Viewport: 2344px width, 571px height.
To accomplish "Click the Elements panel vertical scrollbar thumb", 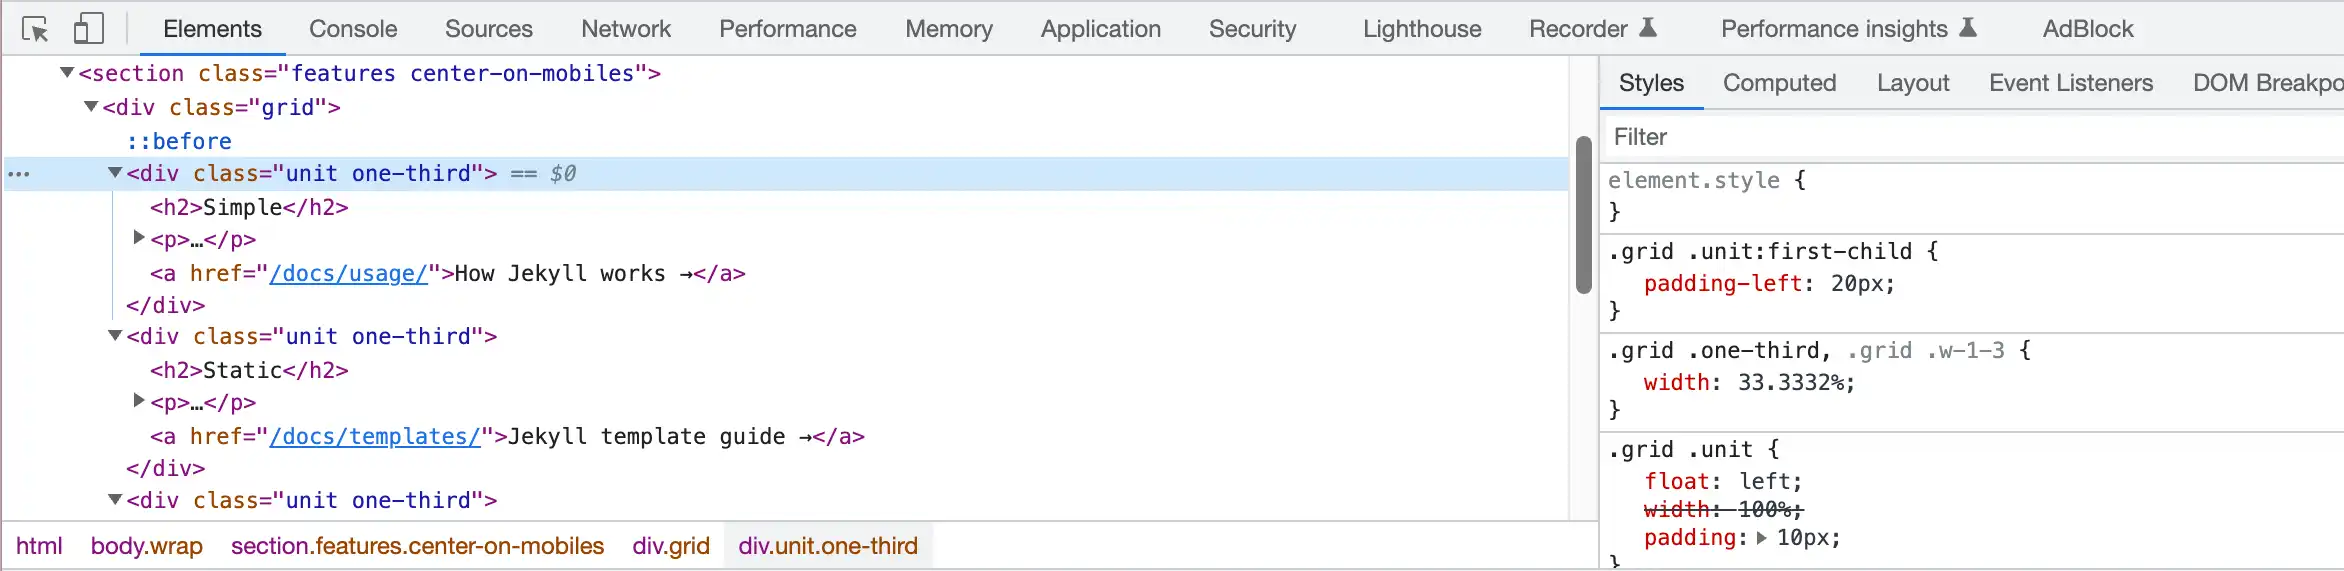I will click(x=1583, y=215).
